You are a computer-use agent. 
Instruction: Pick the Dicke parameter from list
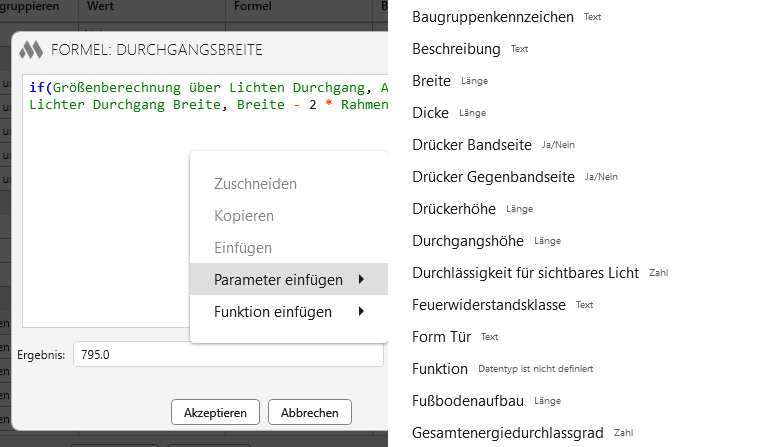click(430, 113)
